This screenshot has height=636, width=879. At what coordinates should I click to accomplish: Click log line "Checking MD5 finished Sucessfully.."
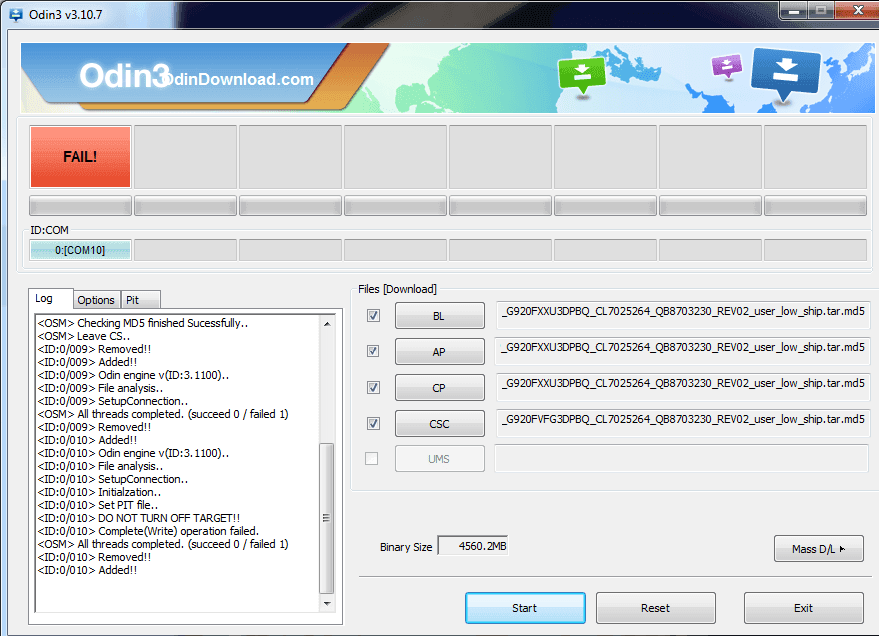pyautogui.click(x=163, y=323)
